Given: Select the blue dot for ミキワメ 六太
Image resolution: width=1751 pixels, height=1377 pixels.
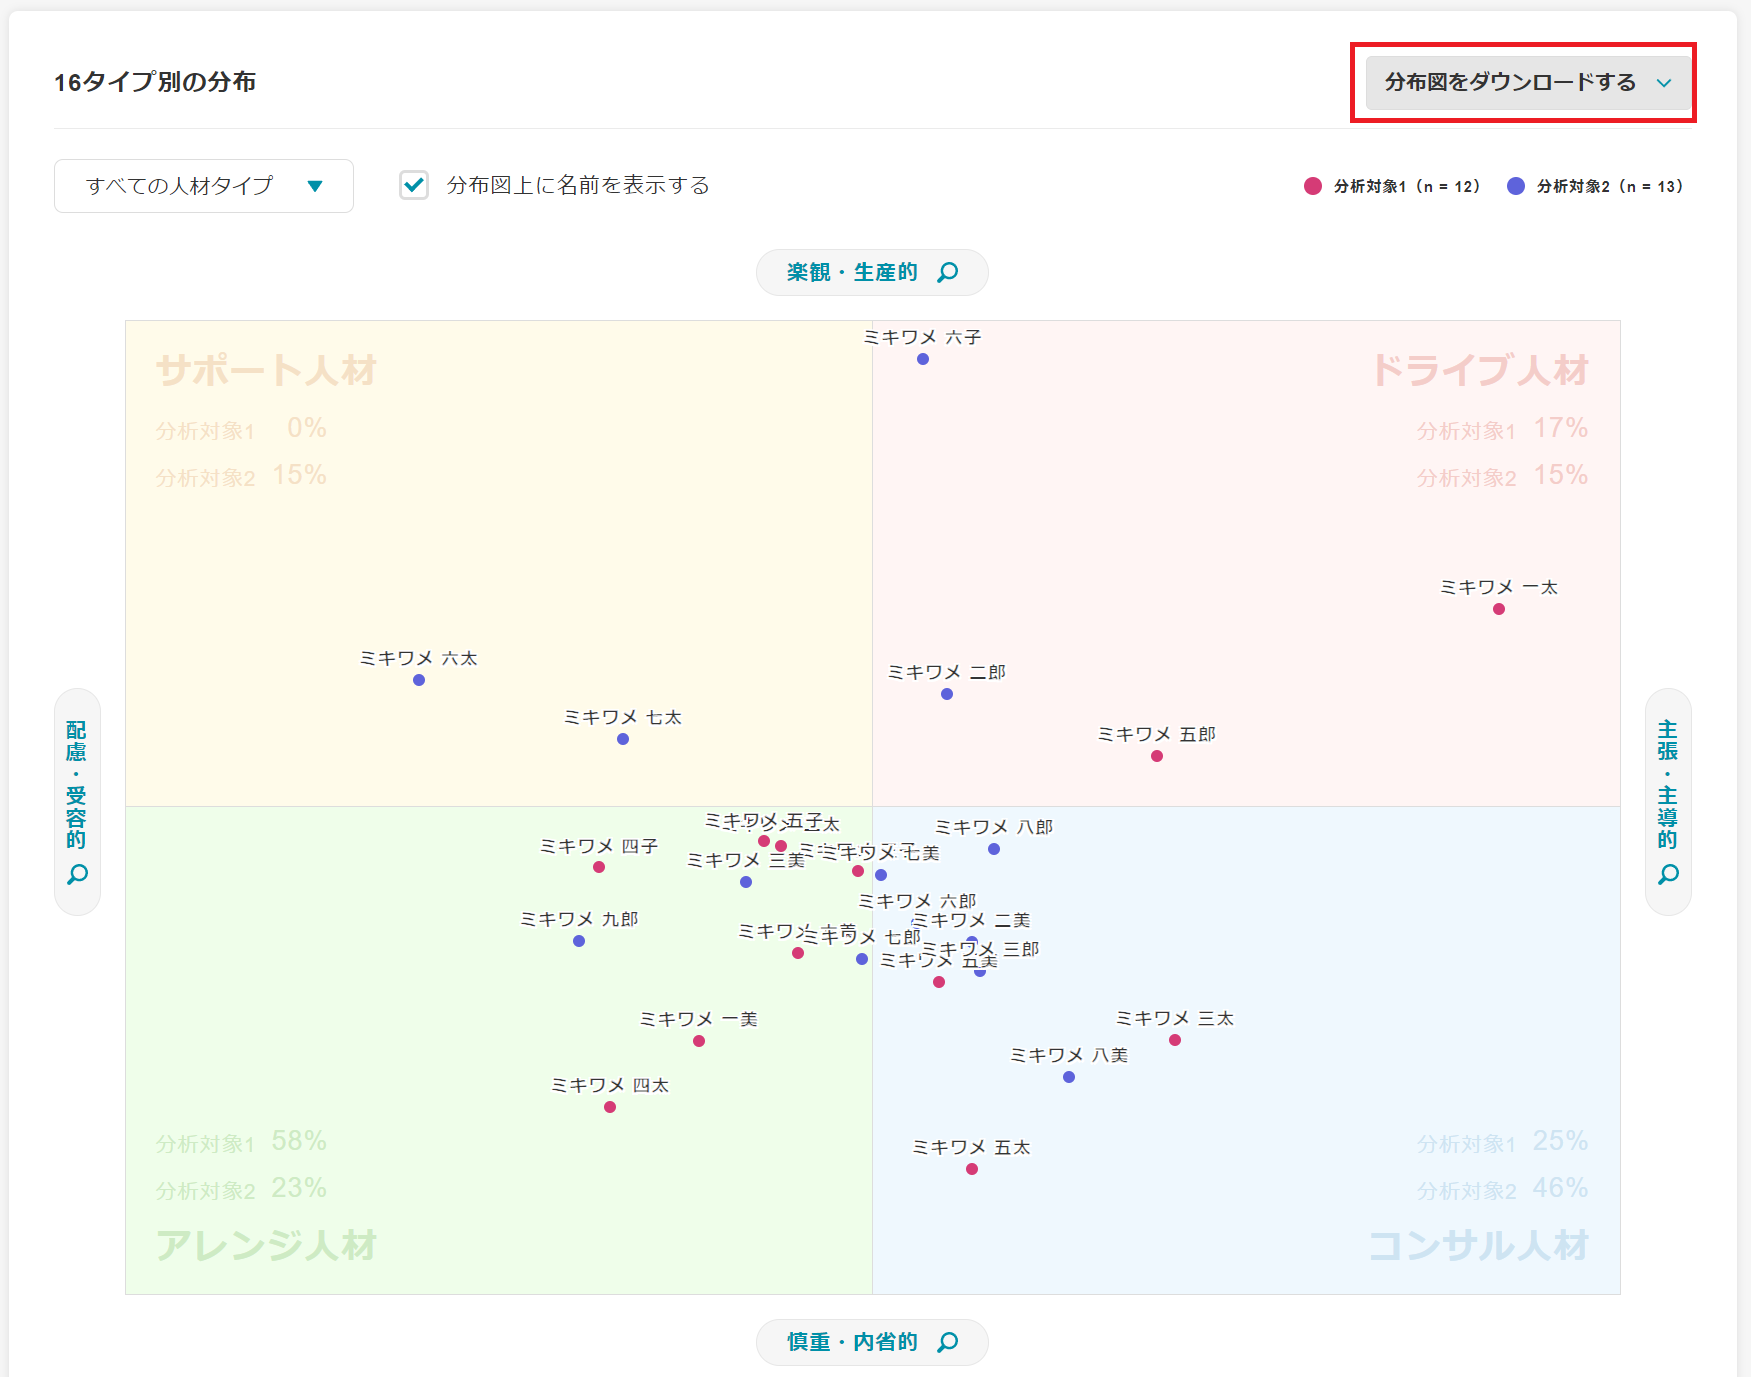Looking at the screenshot, I should click(x=419, y=680).
